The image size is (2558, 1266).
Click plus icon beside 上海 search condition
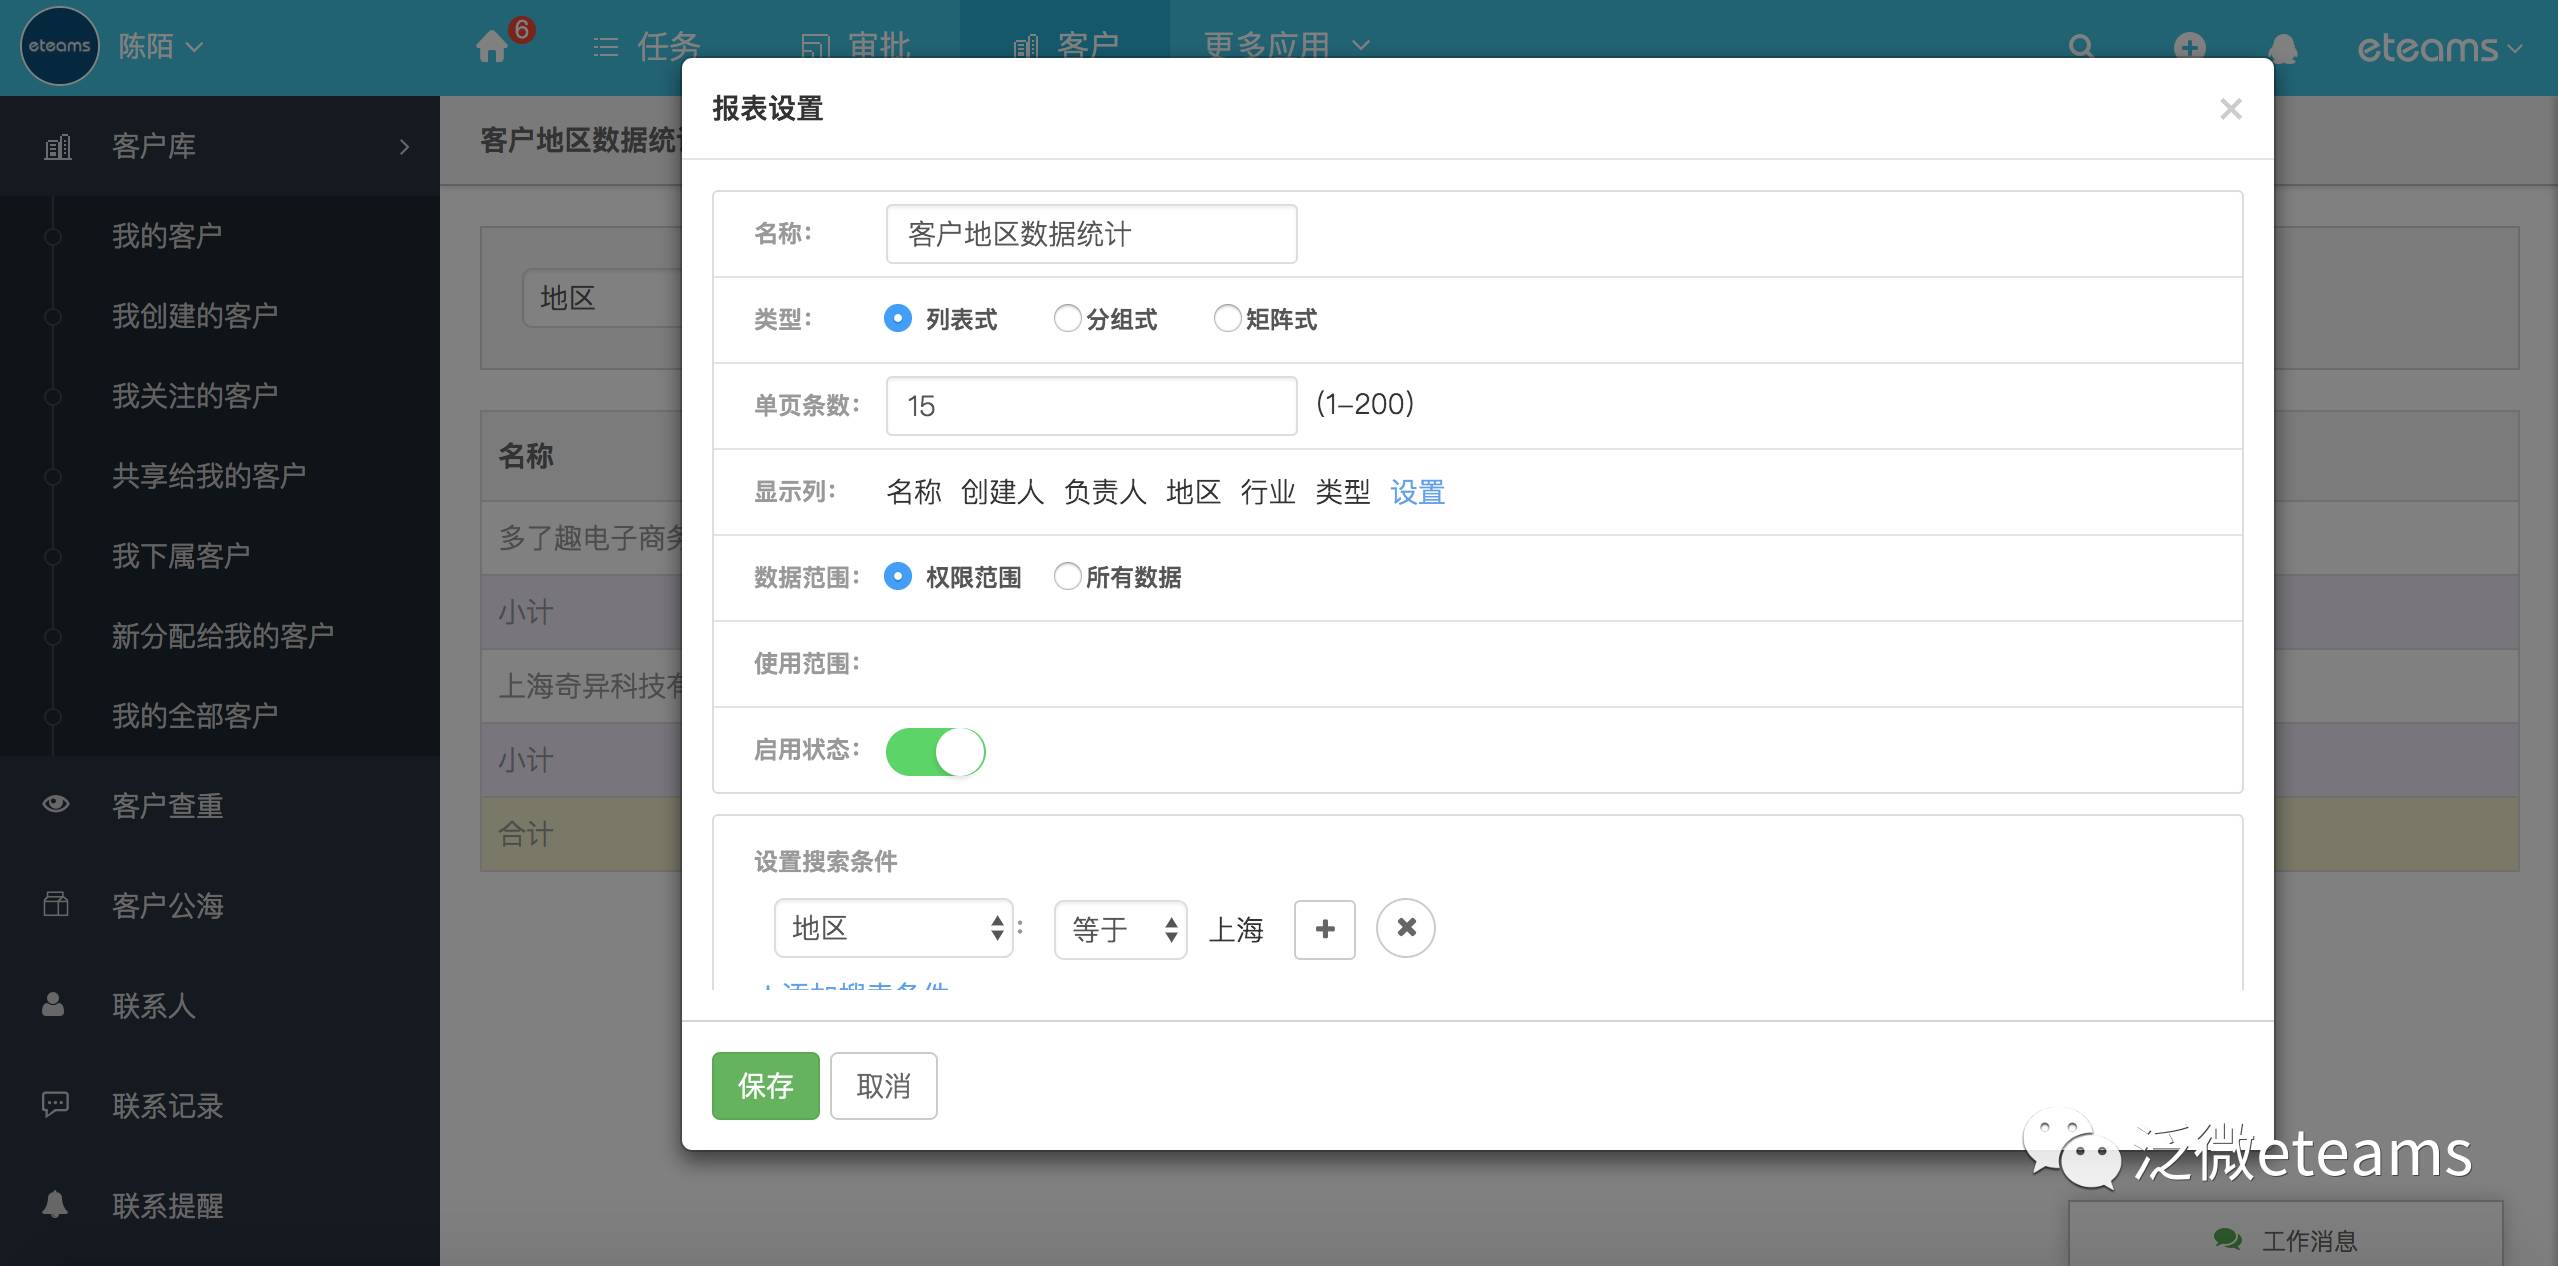tap(1324, 929)
